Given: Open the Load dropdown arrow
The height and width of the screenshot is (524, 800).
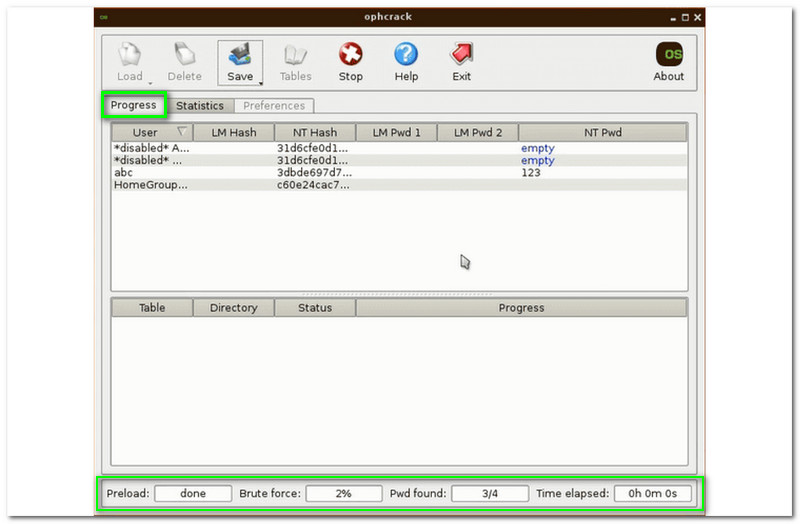Looking at the screenshot, I should [151, 83].
